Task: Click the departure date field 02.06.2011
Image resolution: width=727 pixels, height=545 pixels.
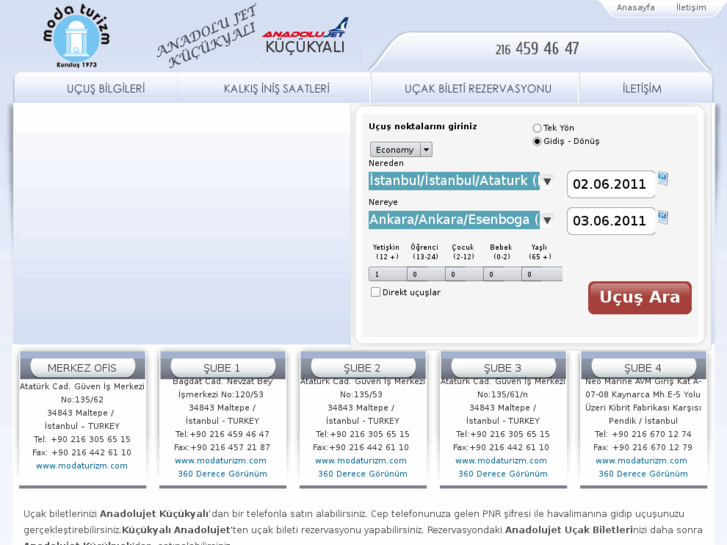Action: [611, 184]
